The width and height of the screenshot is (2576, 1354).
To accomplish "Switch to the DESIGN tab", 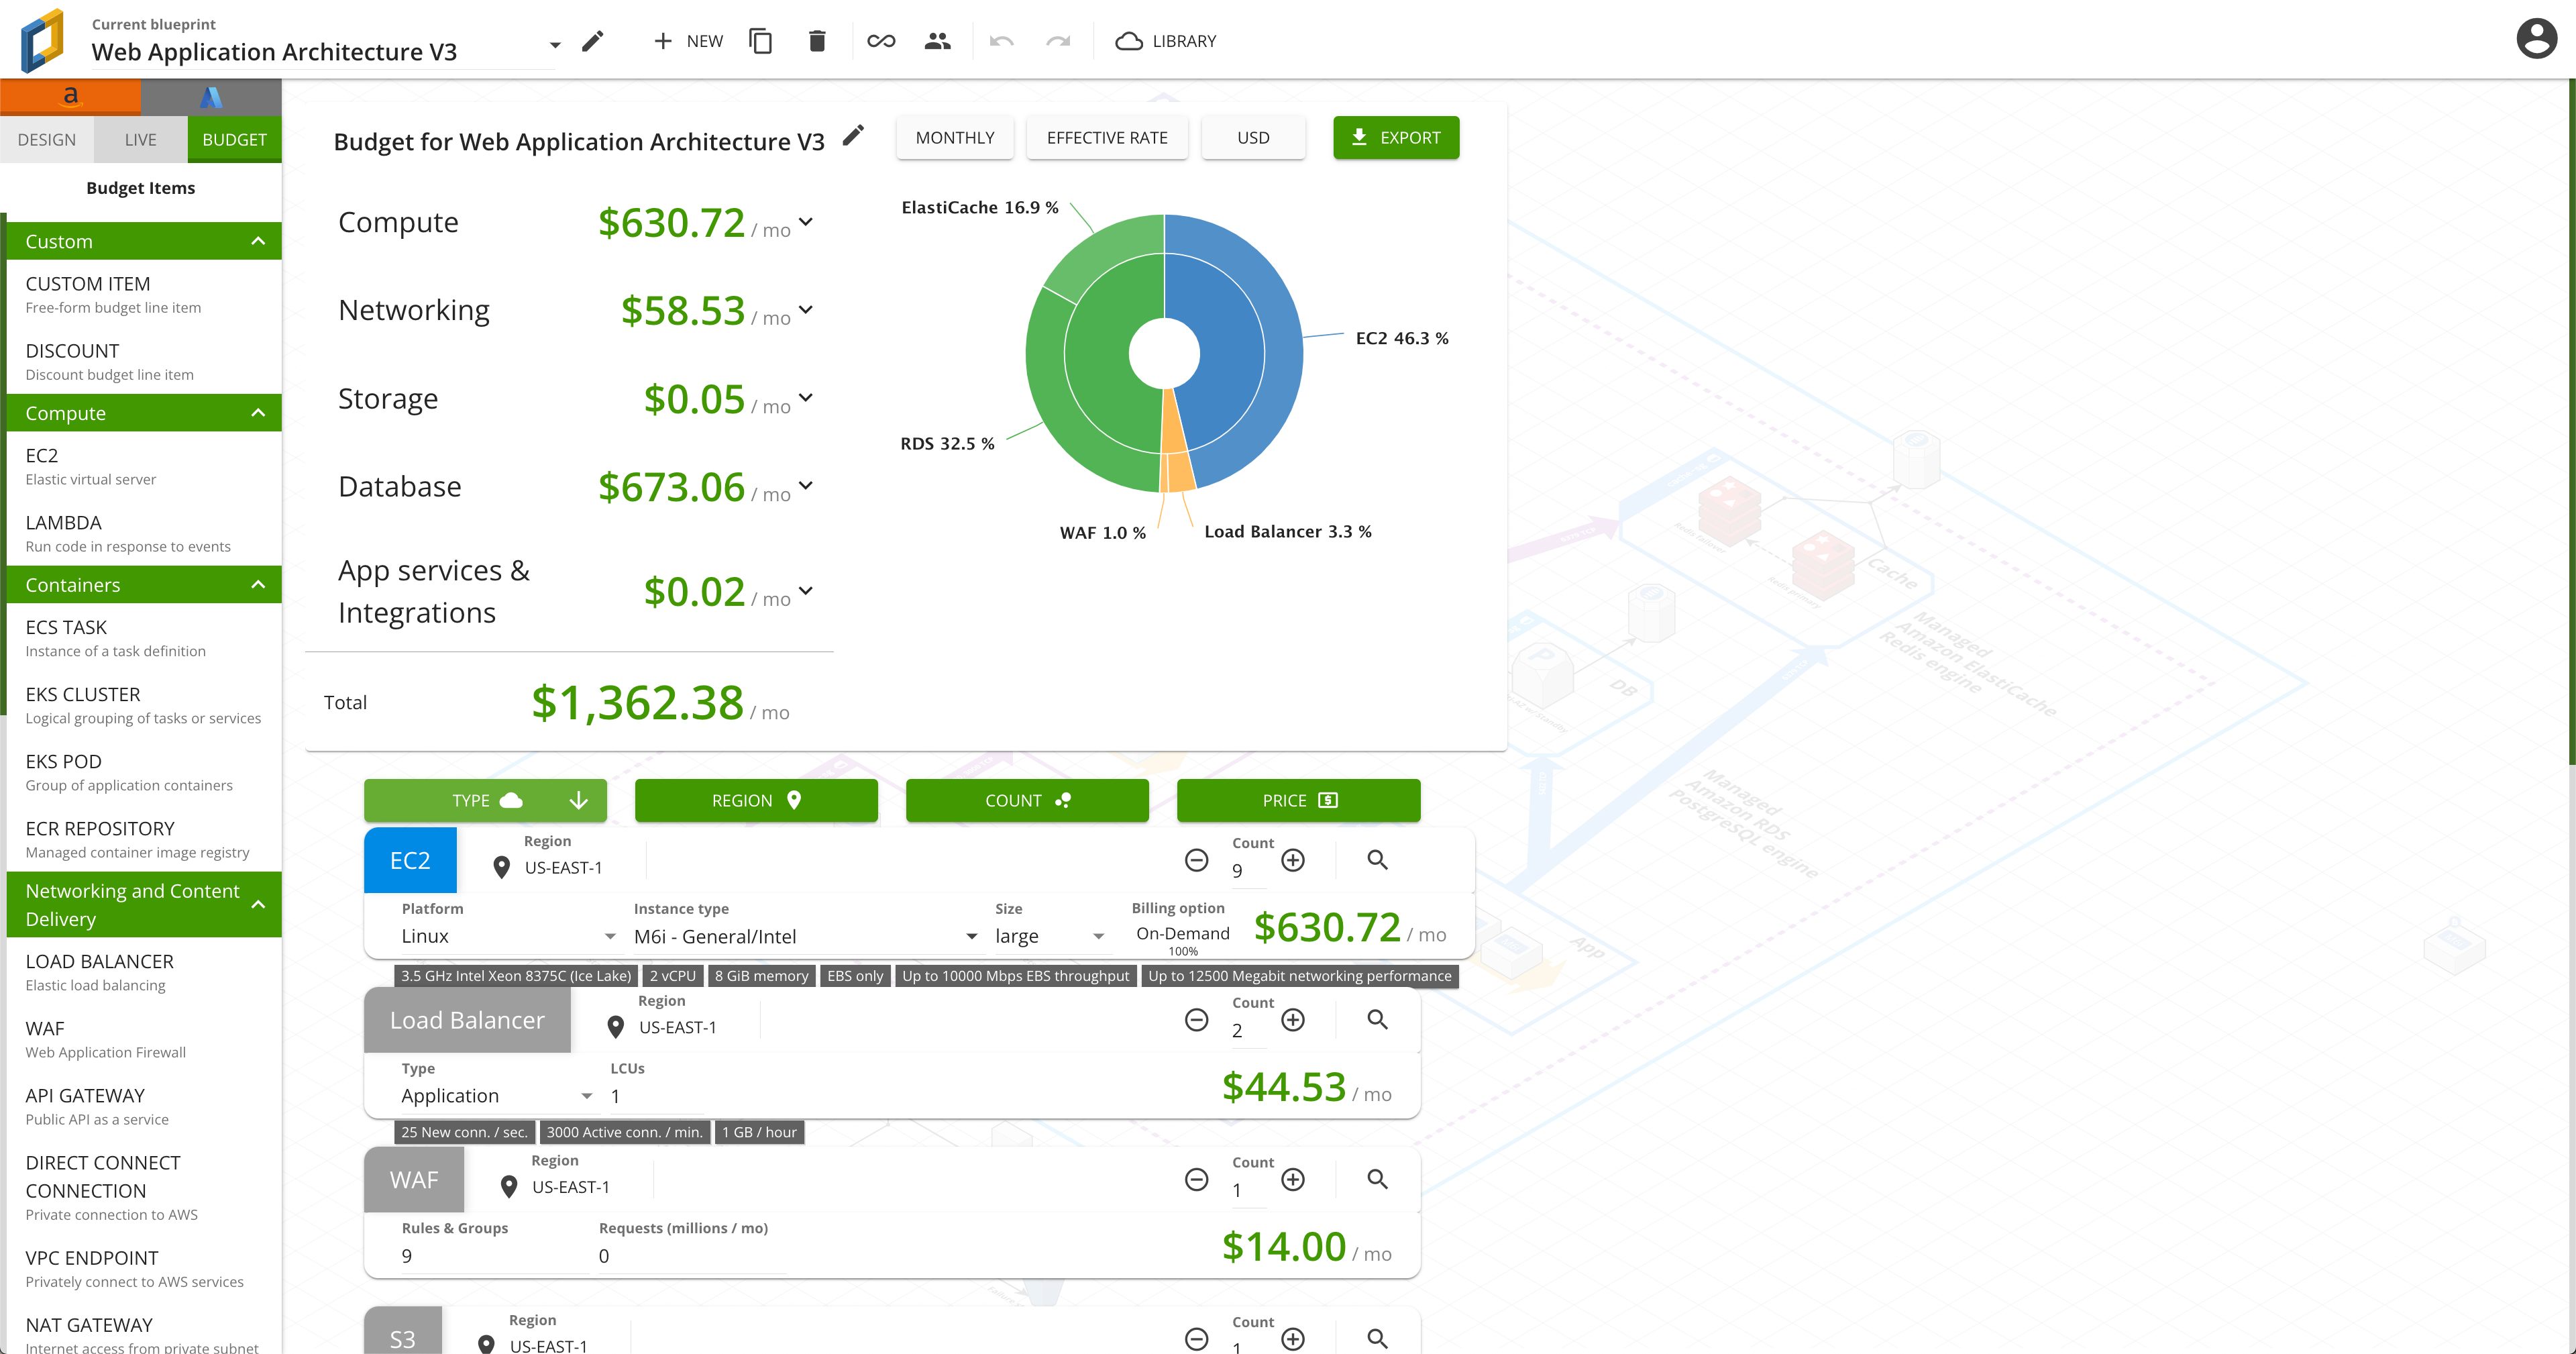I will pyautogui.click(x=47, y=139).
